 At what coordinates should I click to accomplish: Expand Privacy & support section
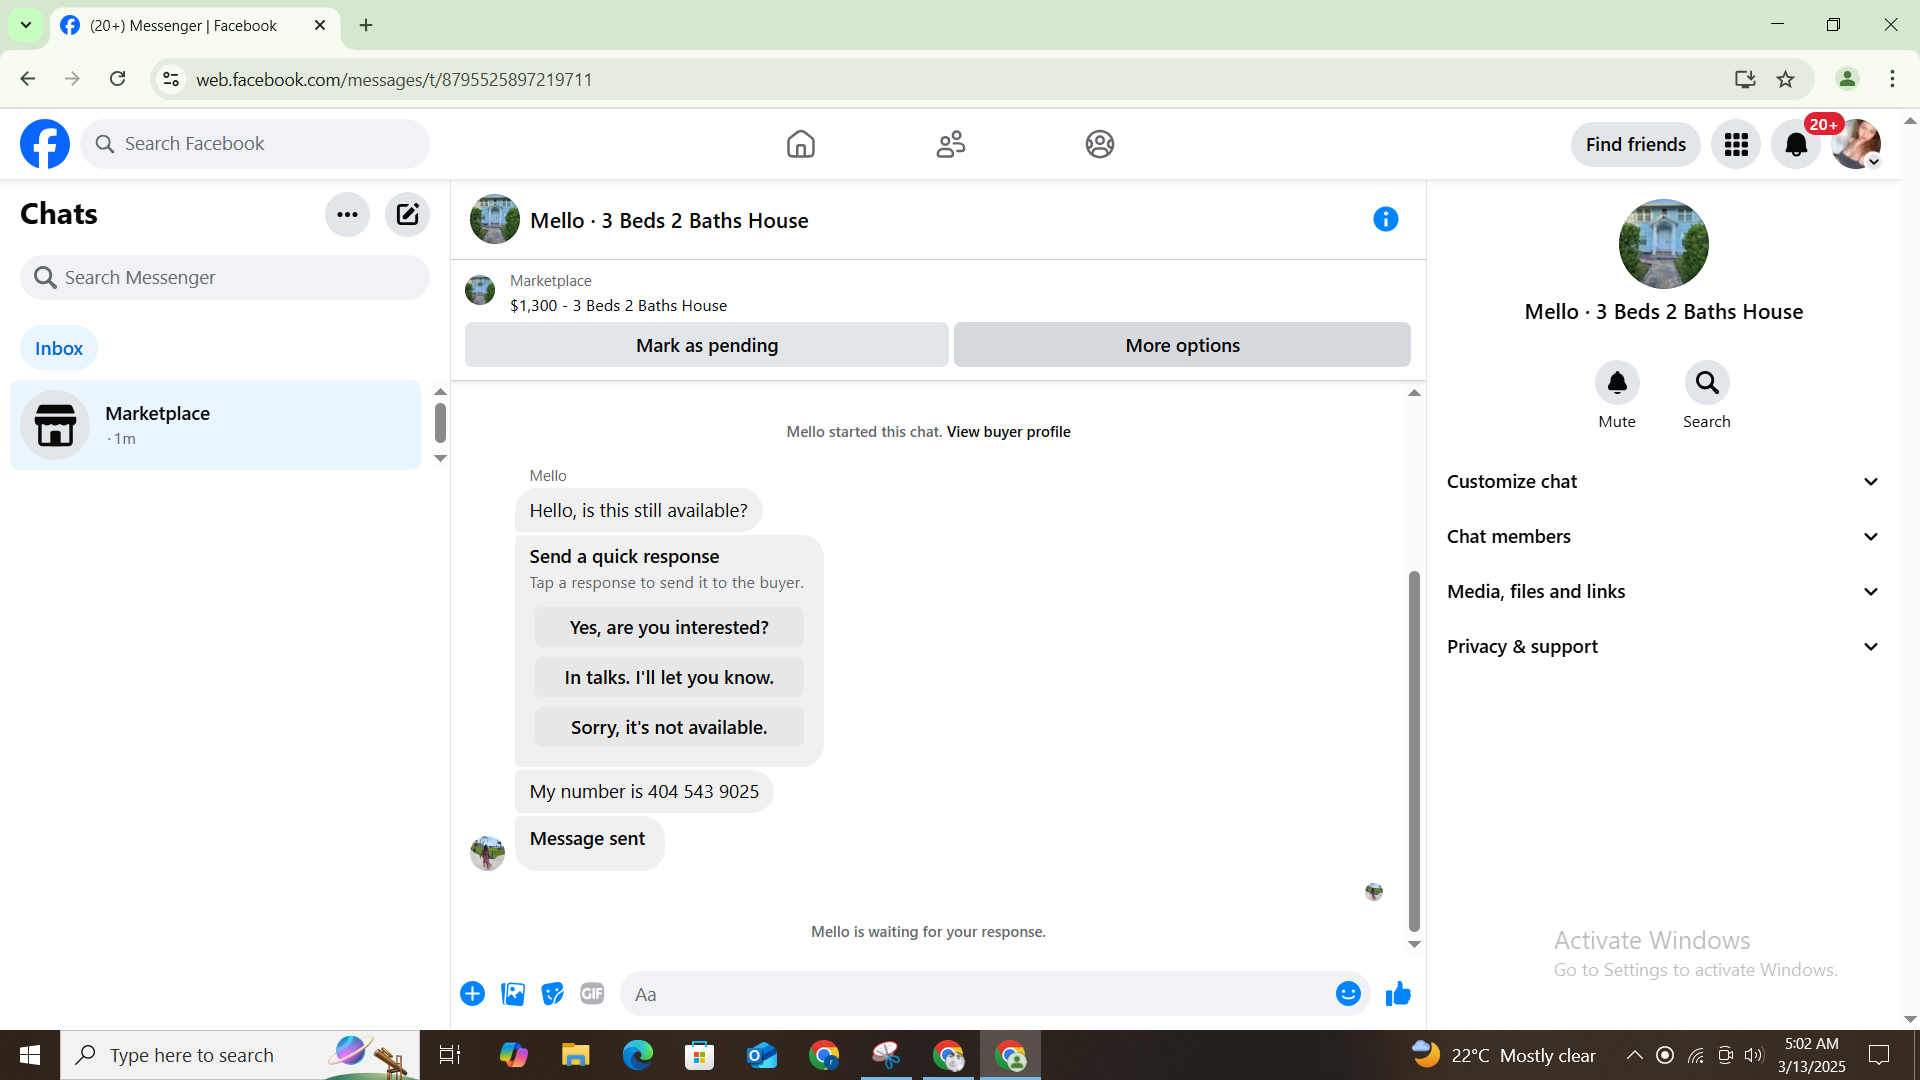tap(1664, 647)
